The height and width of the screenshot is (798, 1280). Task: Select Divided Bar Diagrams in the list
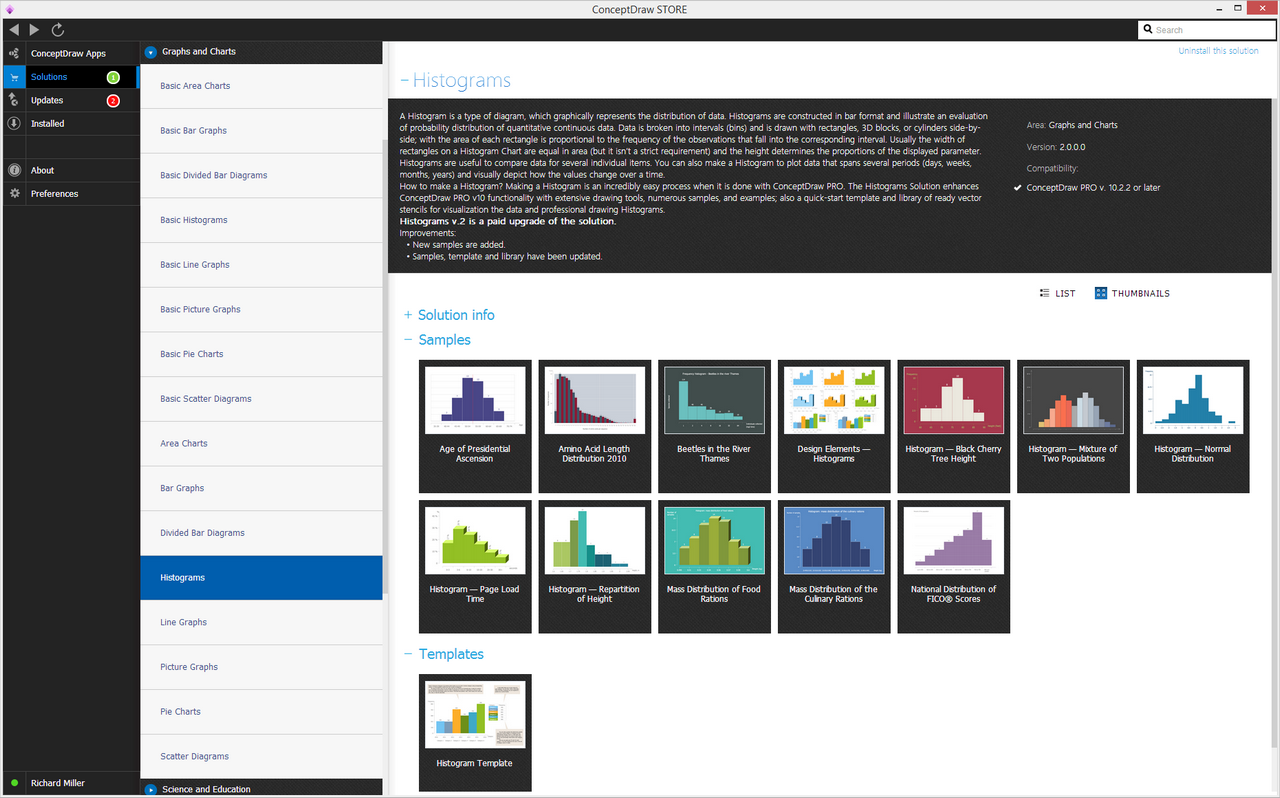tap(261, 533)
